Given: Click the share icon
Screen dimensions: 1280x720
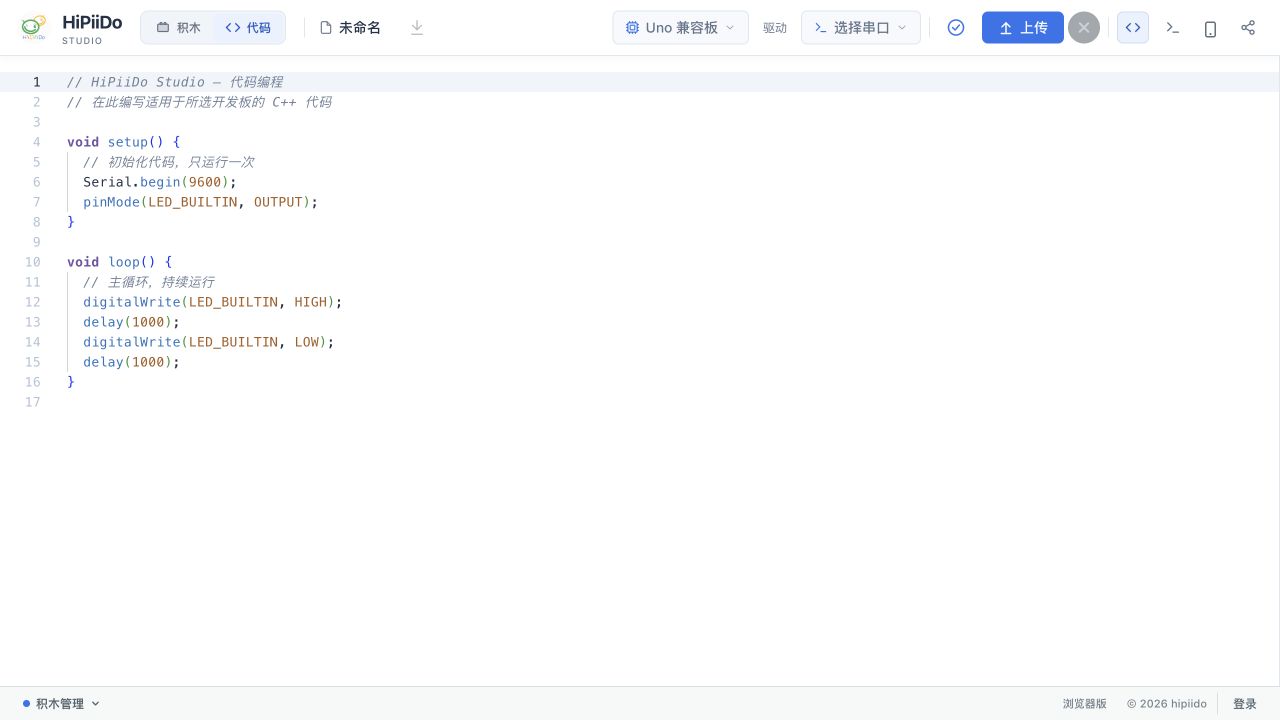Looking at the screenshot, I should [1248, 28].
